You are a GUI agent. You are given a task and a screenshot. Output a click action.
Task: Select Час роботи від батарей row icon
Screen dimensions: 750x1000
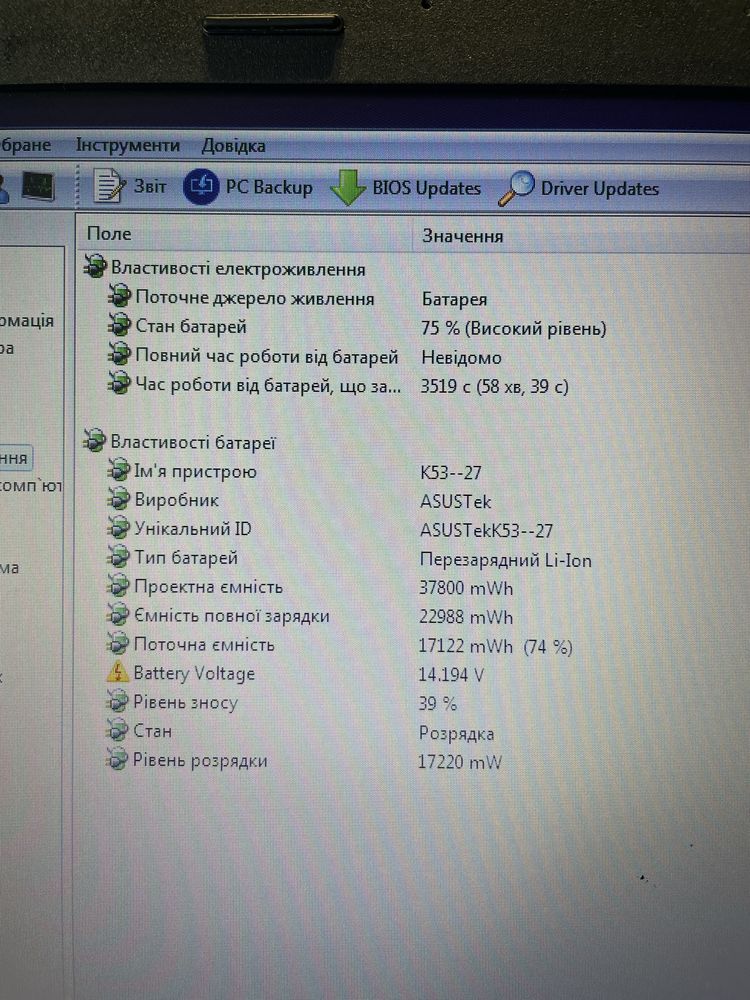[x=119, y=382]
